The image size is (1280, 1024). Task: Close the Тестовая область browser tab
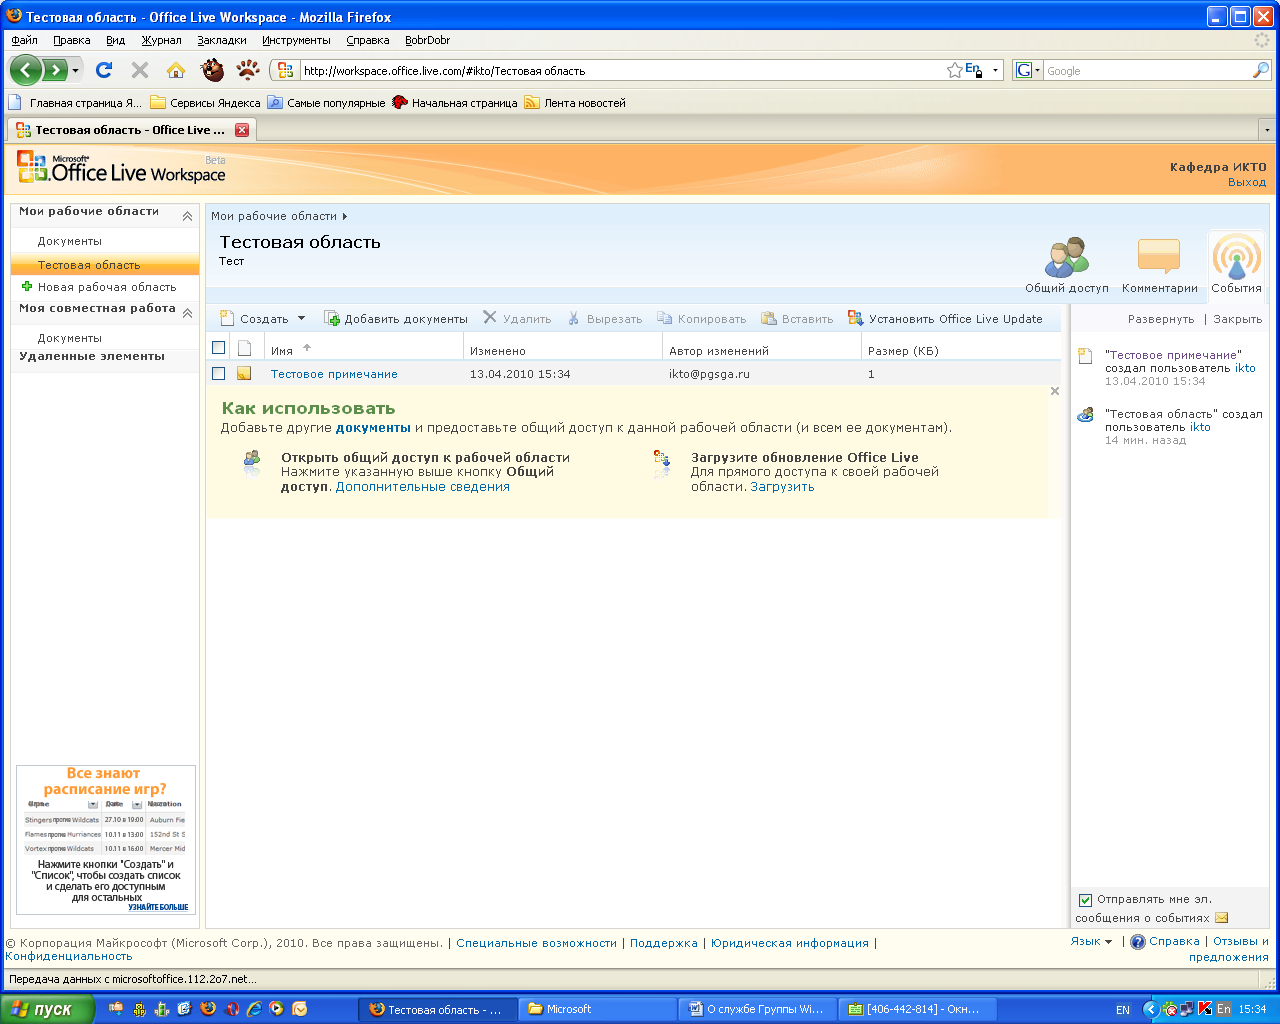(242, 130)
